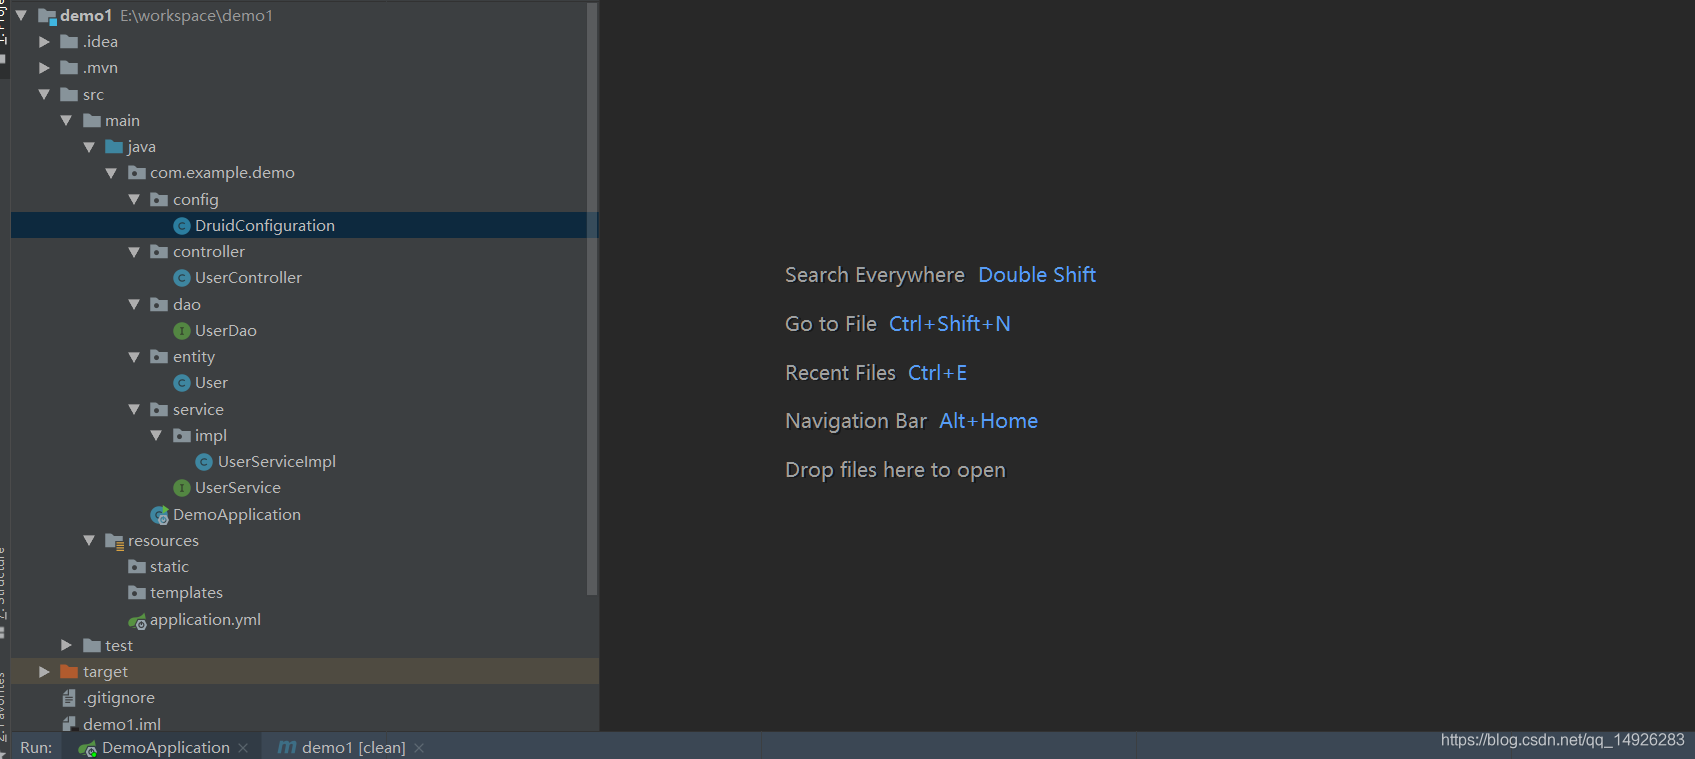Collapse the service package arrow
The height and width of the screenshot is (759, 1695).
point(134,409)
